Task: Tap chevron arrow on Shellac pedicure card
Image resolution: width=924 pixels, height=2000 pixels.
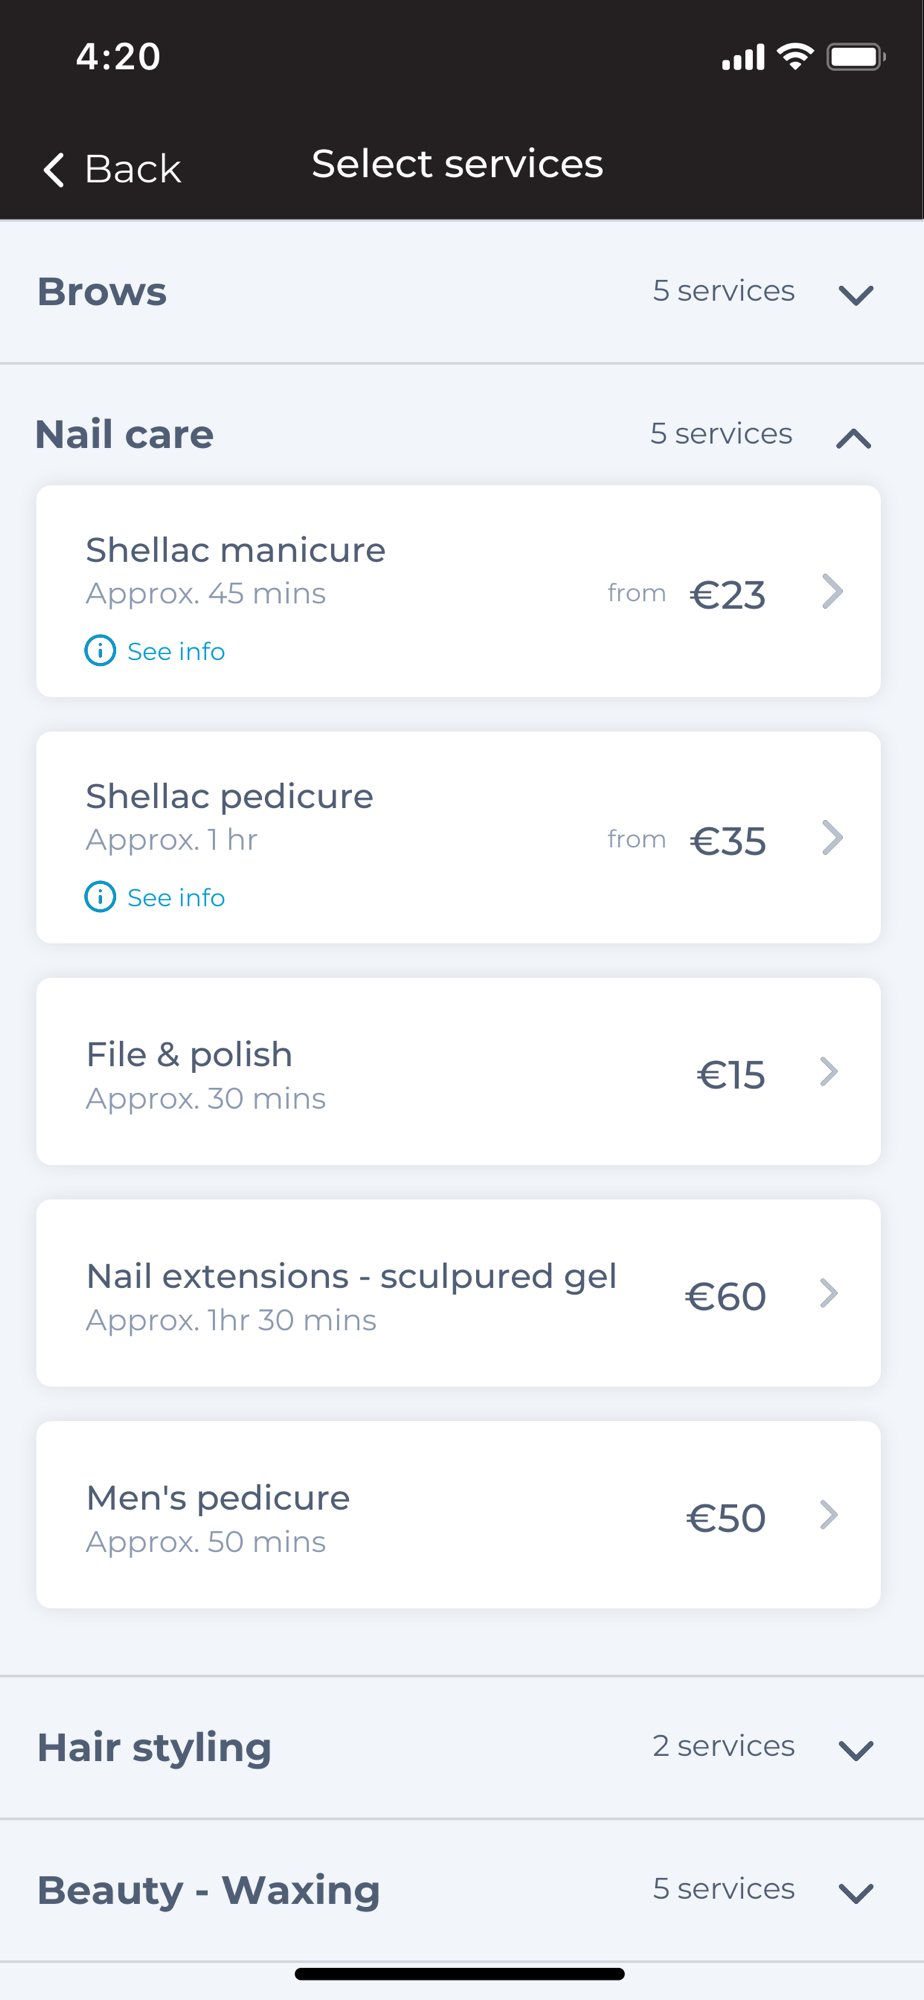Action: pyautogui.click(x=832, y=838)
